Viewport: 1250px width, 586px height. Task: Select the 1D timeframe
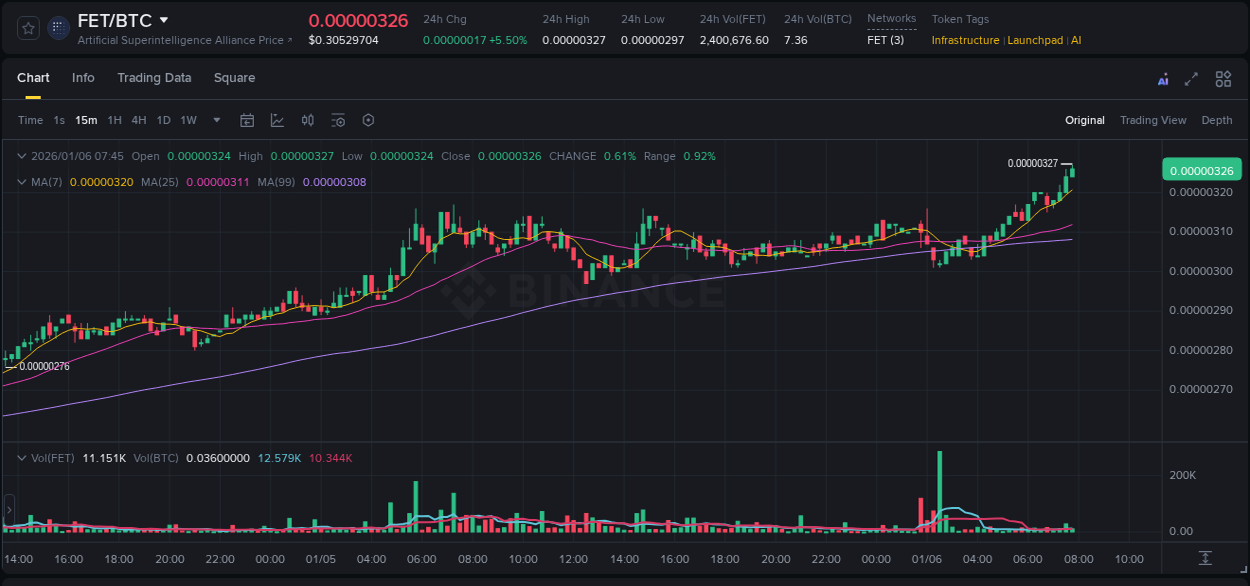point(163,119)
